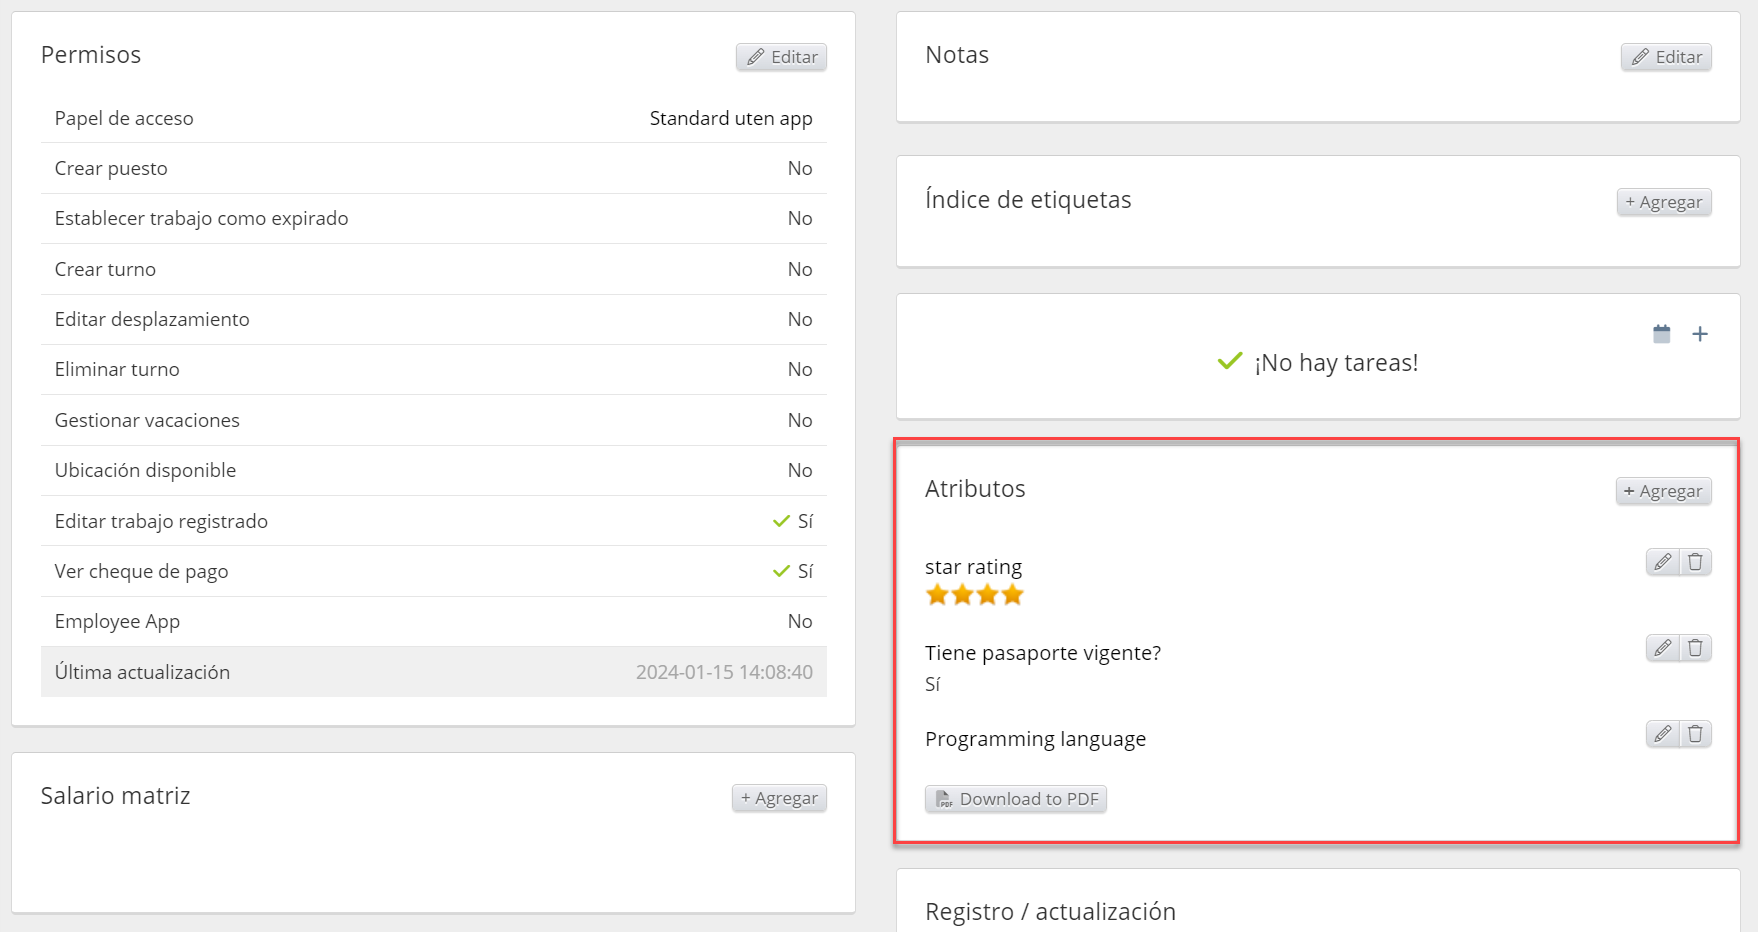The width and height of the screenshot is (1758, 932).
Task: Click the 'Papel de acceso' row
Action: pos(433,118)
